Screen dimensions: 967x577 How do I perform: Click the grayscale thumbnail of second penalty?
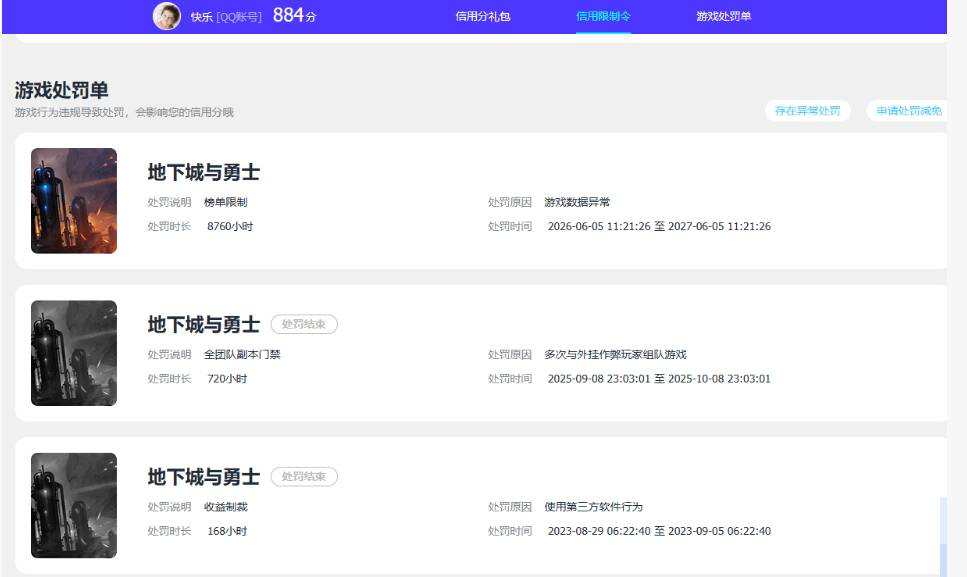(x=74, y=353)
